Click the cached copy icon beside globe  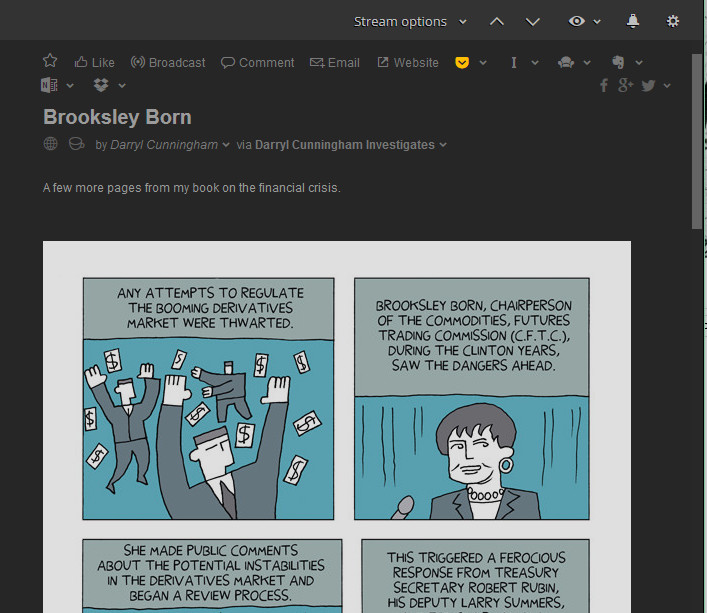(77, 144)
